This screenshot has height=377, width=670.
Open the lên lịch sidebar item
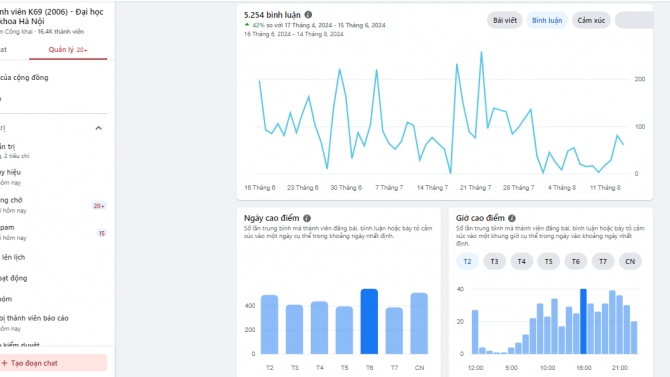[x=53, y=257]
